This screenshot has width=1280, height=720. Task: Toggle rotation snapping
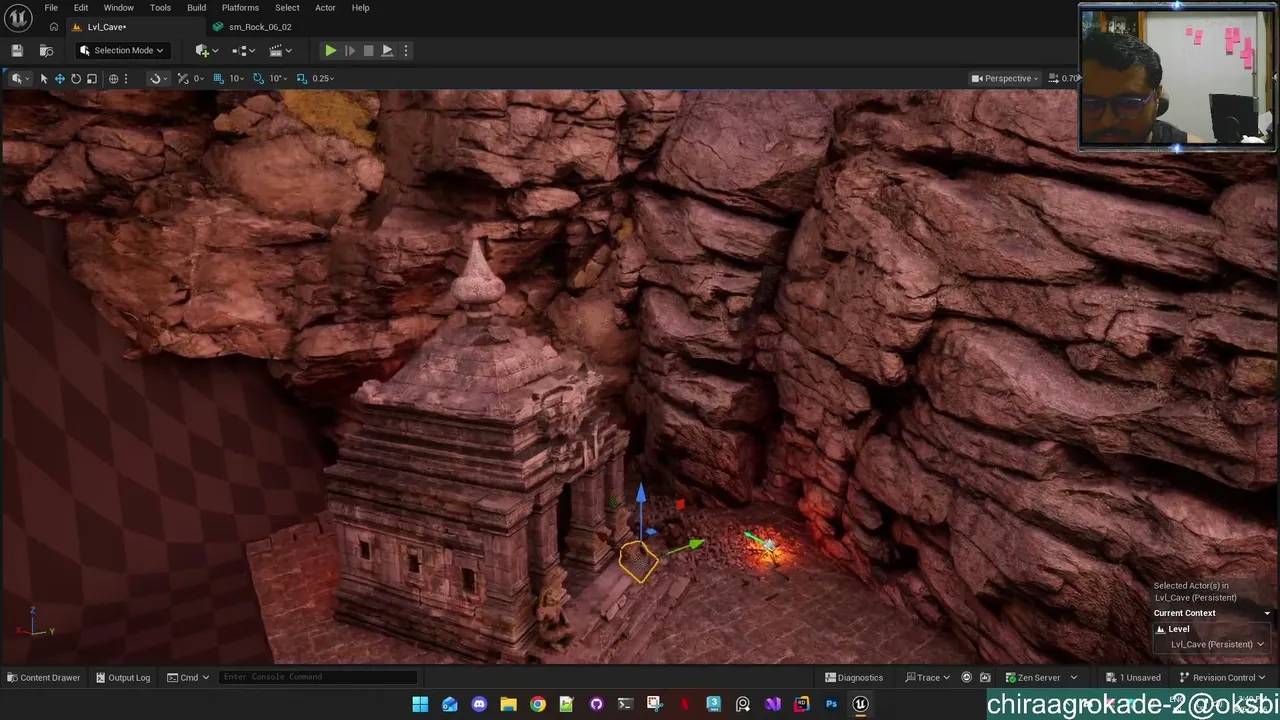pos(258,78)
